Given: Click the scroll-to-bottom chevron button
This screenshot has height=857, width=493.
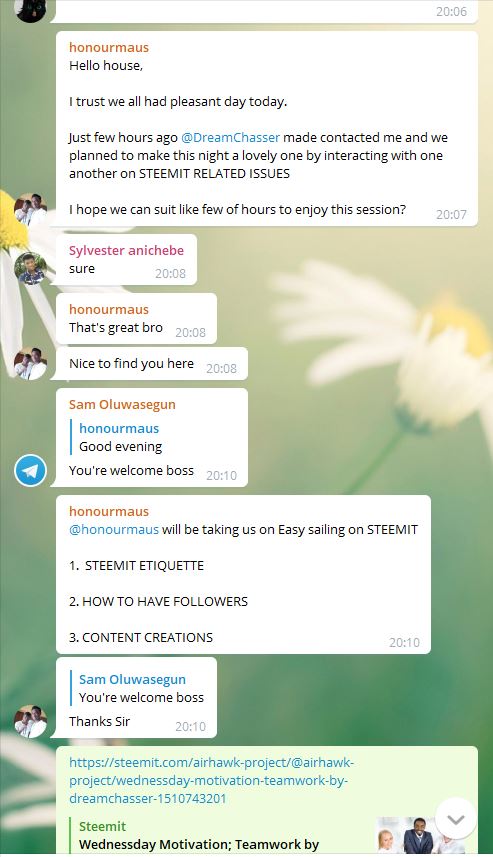Looking at the screenshot, I should [x=456, y=819].
